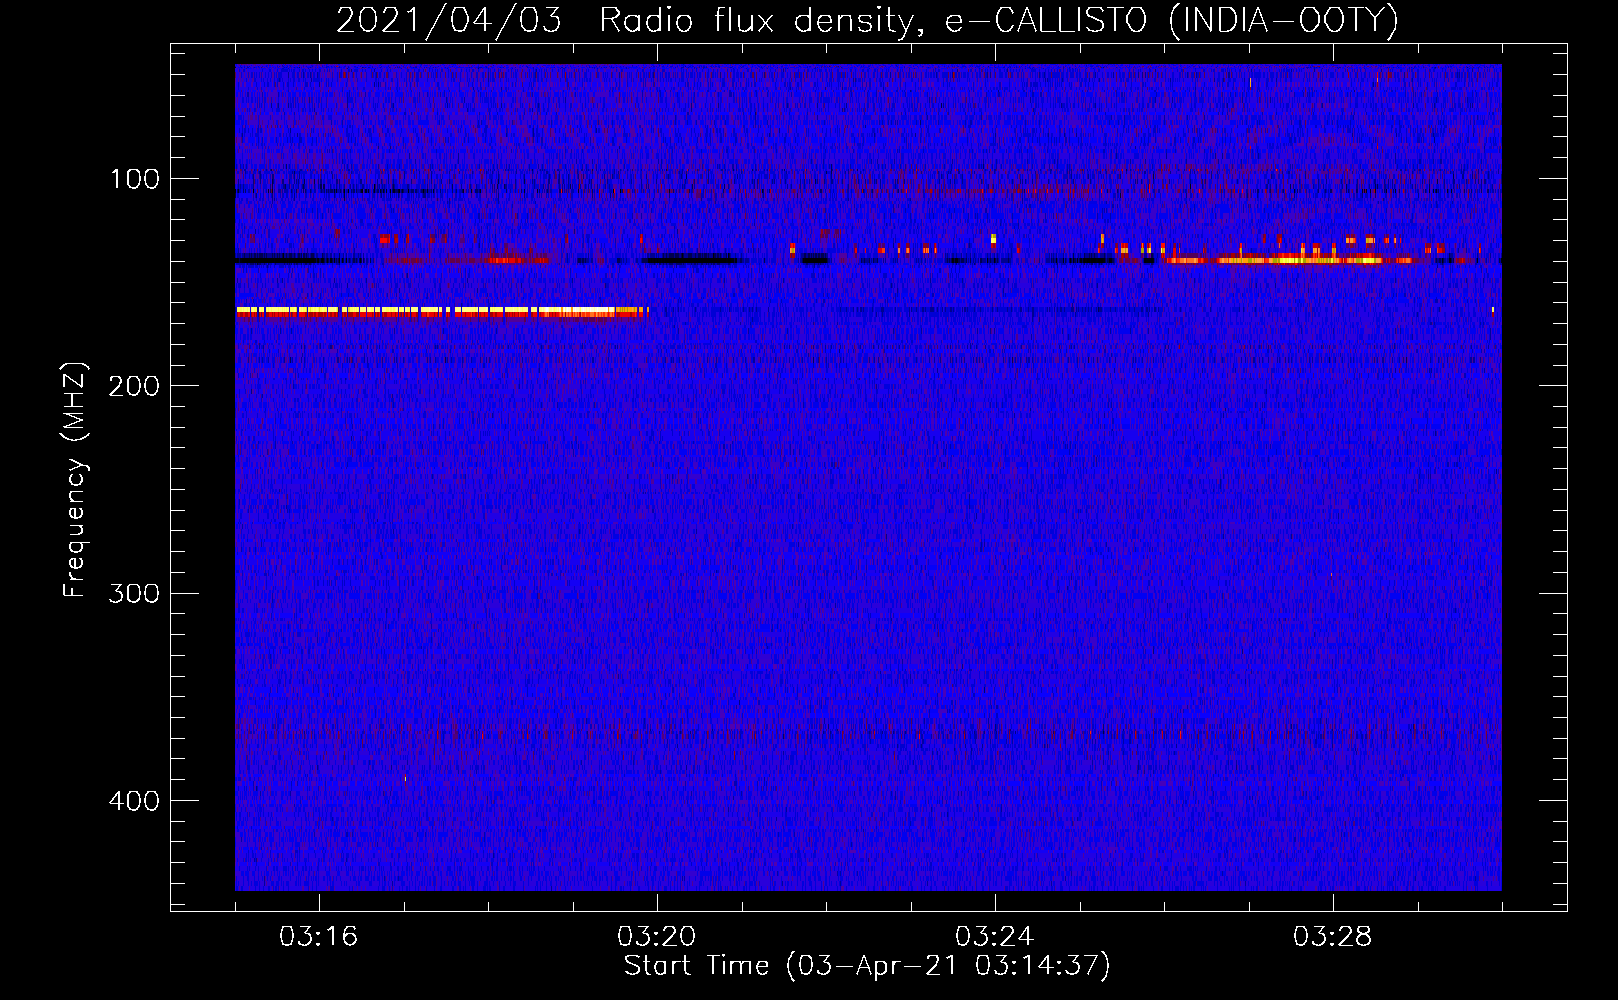
Task: Click the bright white-red emission band near 165 MHz
Action: [x=442, y=312]
